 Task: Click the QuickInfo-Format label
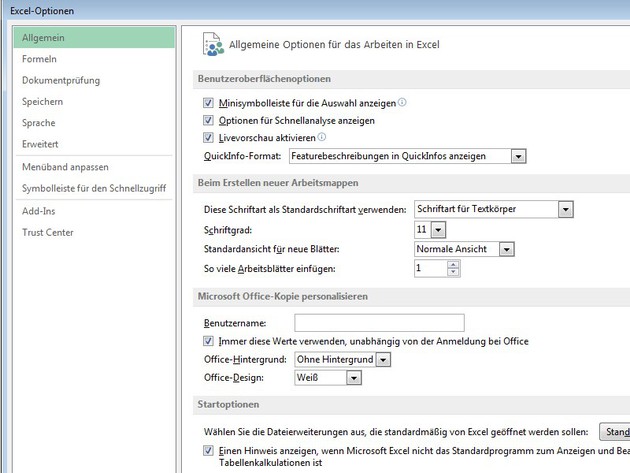pyautogui.click(x=242, y=156)
